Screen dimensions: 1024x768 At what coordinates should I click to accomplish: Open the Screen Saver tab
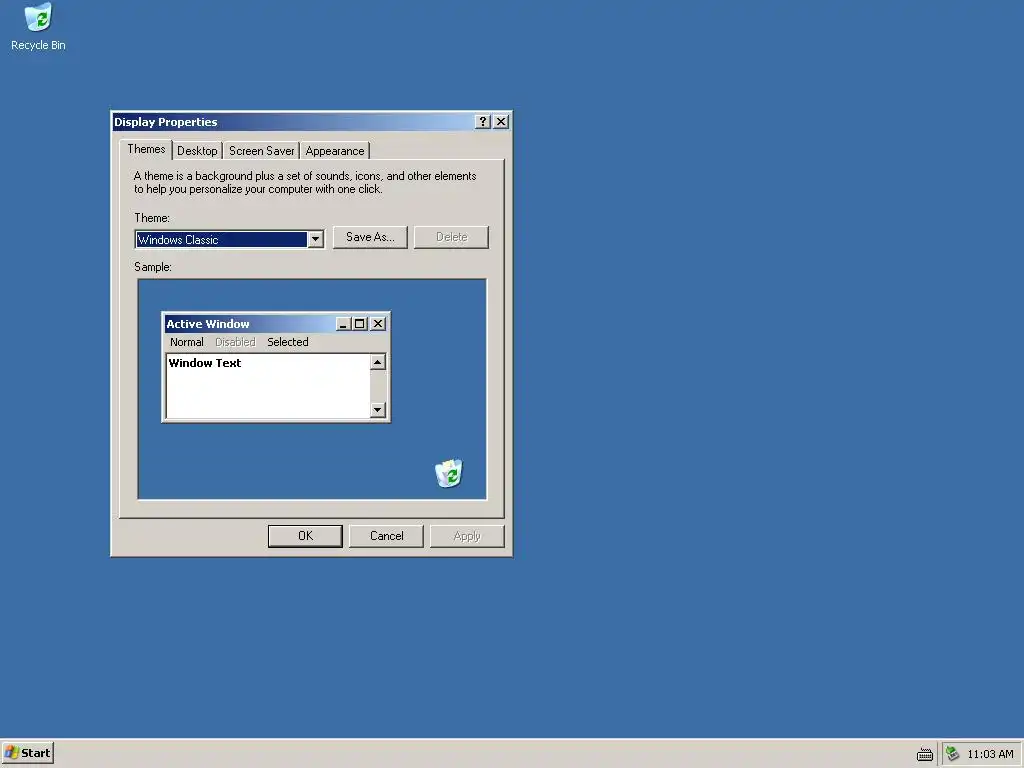pos(261,151)
